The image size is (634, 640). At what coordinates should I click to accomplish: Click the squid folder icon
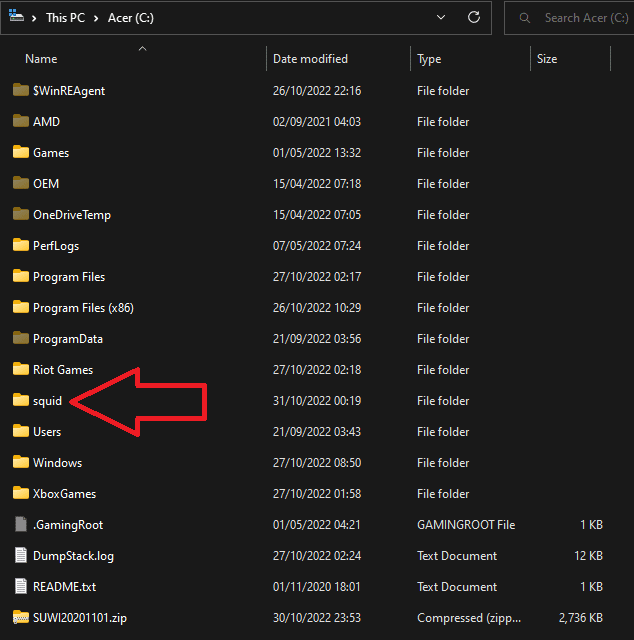(21, 400)
